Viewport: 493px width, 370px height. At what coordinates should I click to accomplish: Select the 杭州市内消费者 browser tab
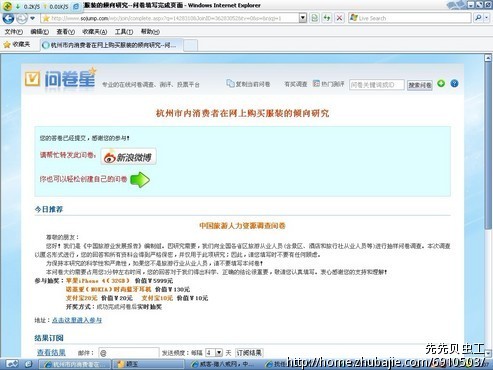(112, 45)
